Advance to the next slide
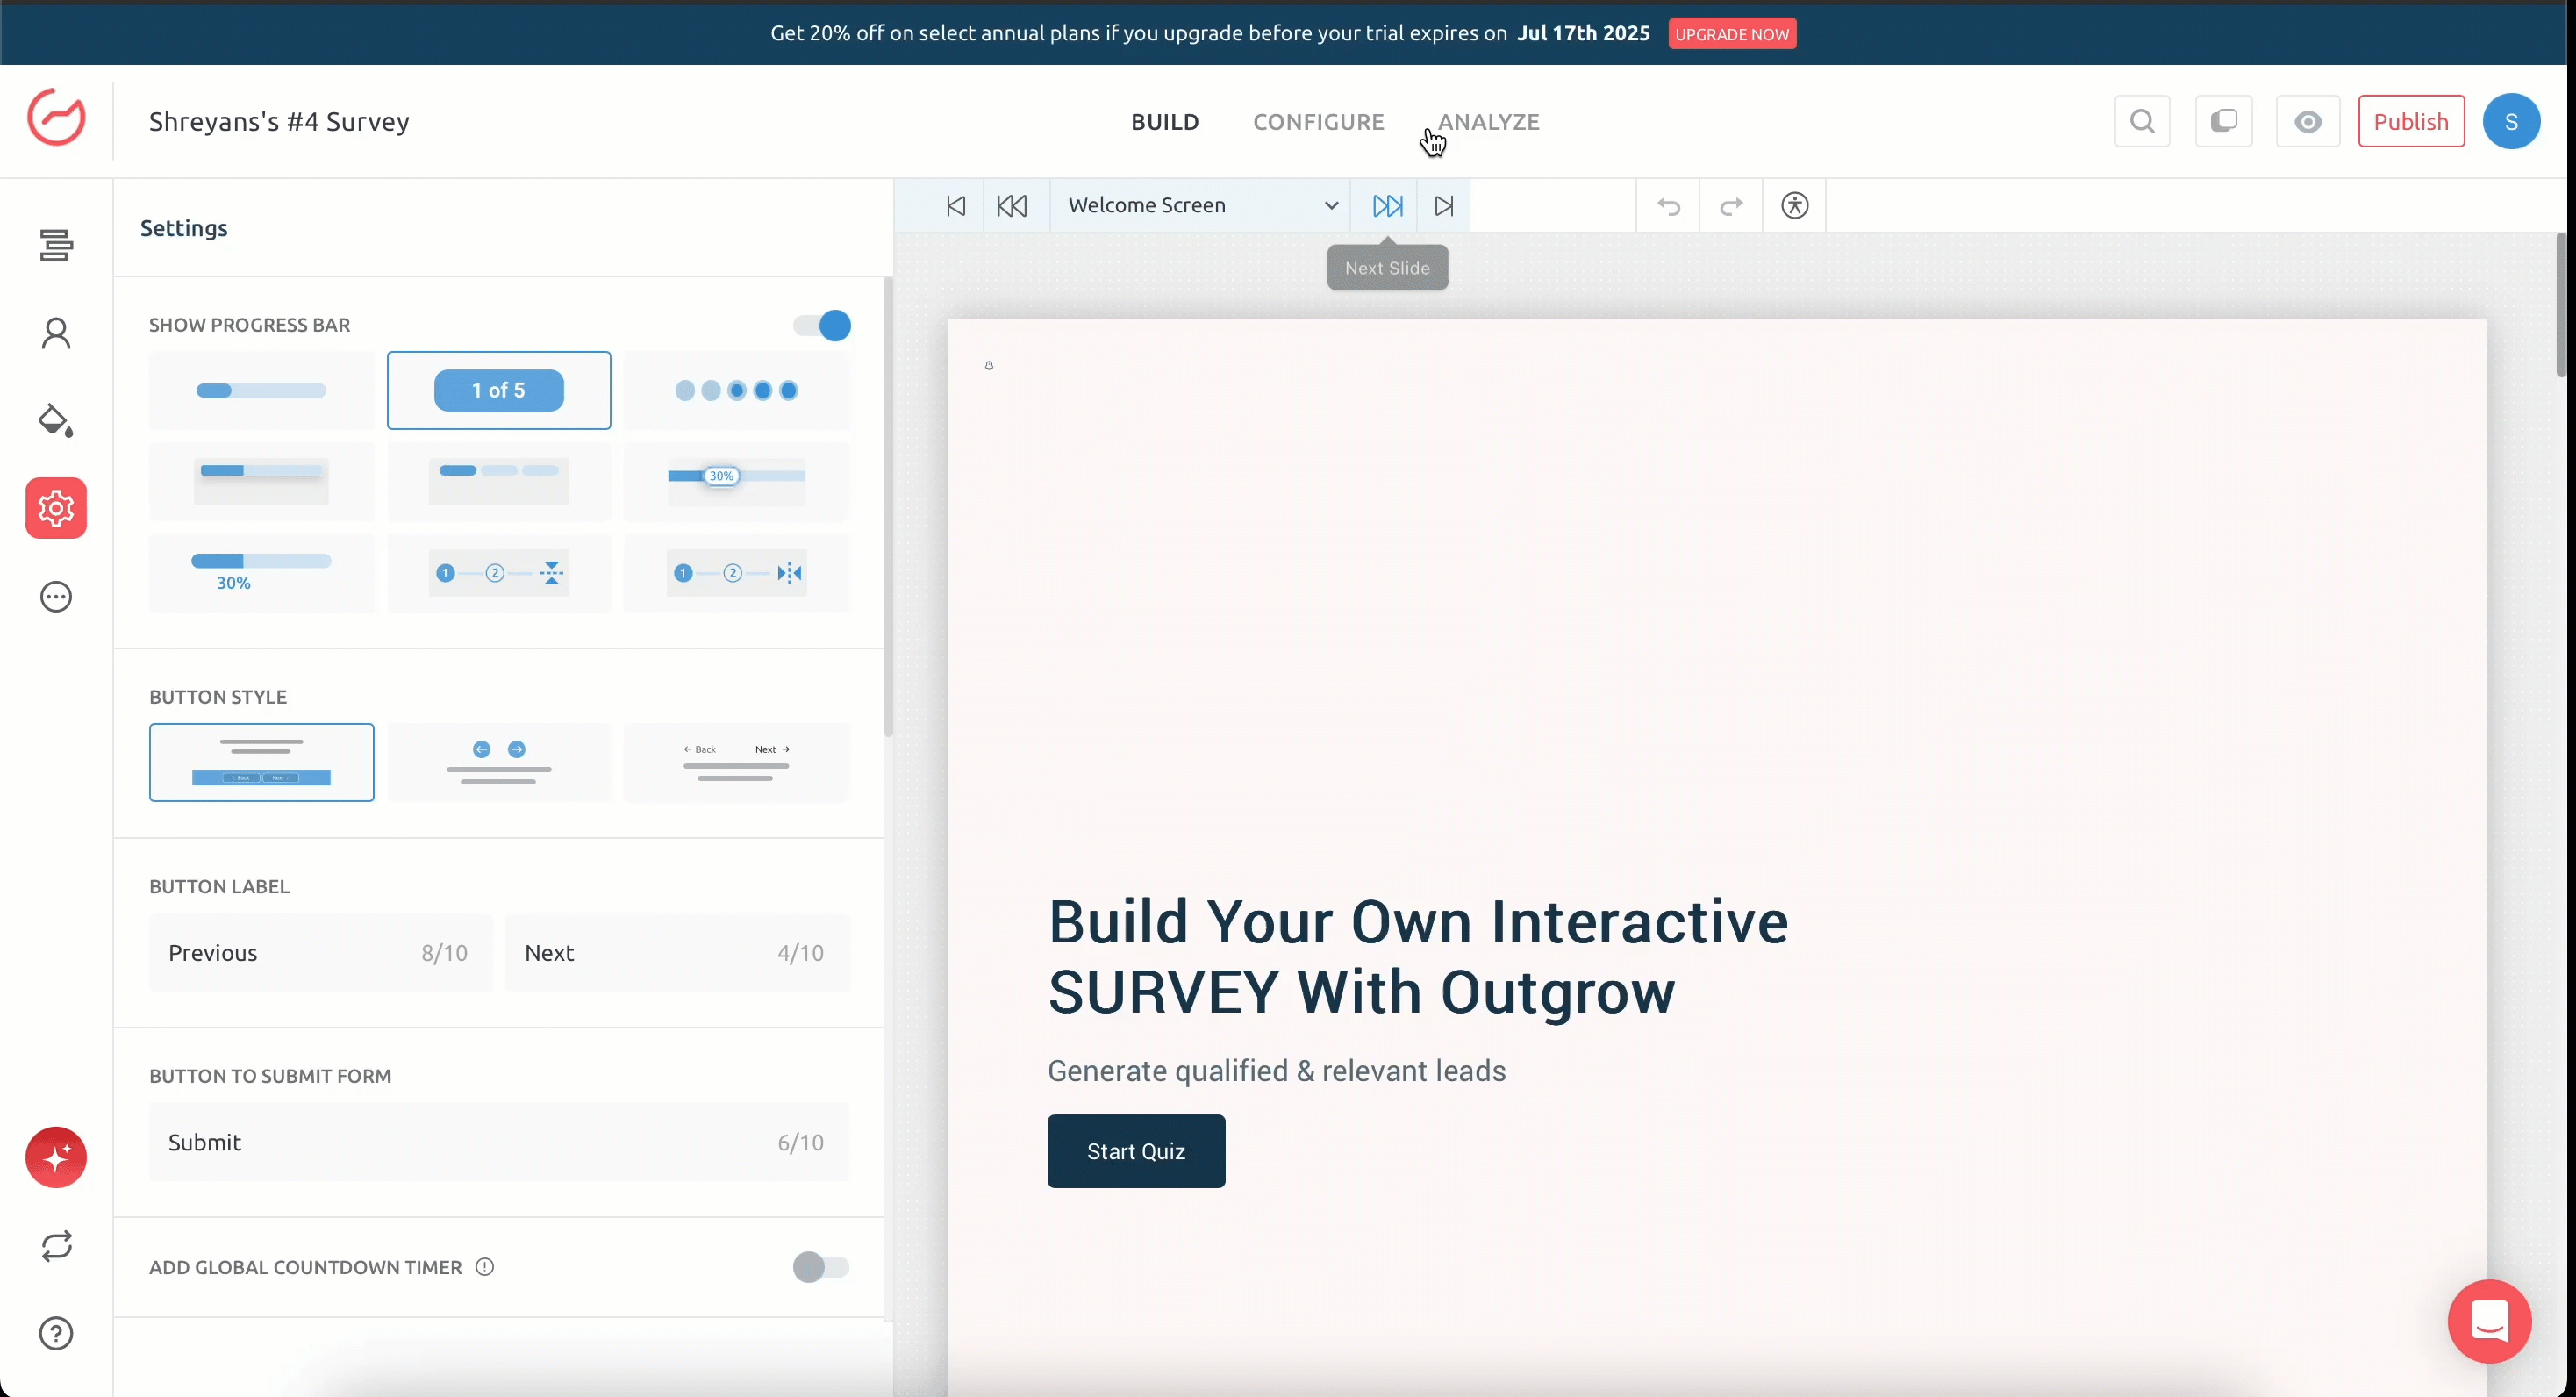Screen dimensions: 2576x1397 [1387, 206]
